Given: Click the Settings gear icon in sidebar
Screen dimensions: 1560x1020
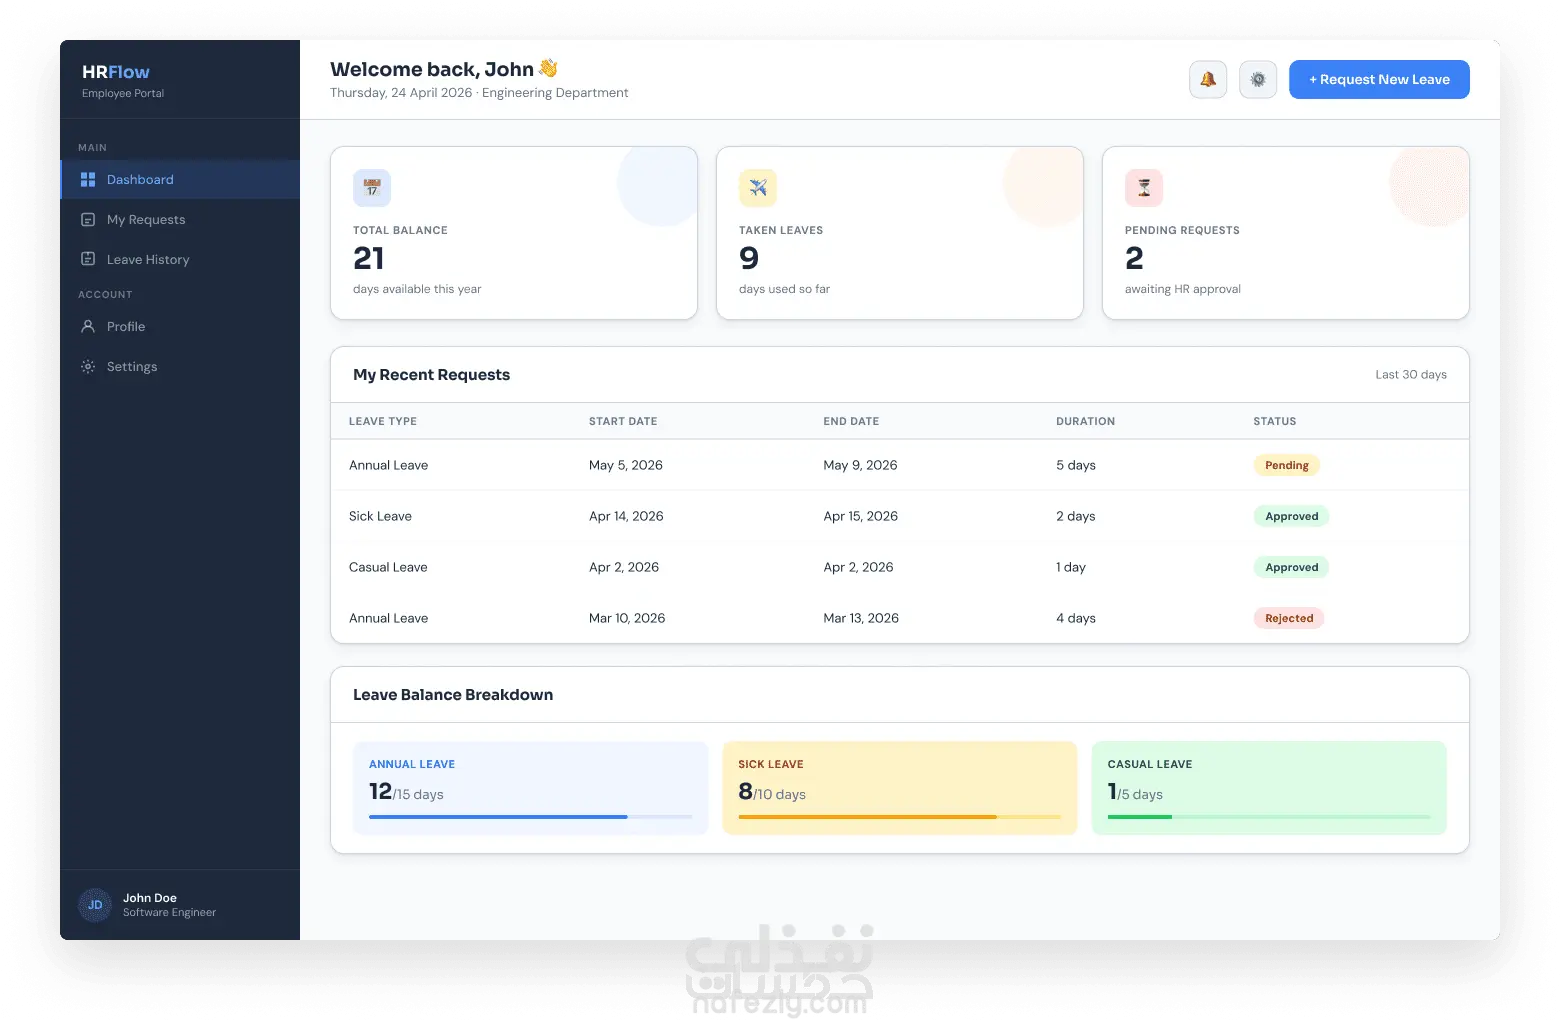Looking at the screenshot, I should [x=88, y=366].
